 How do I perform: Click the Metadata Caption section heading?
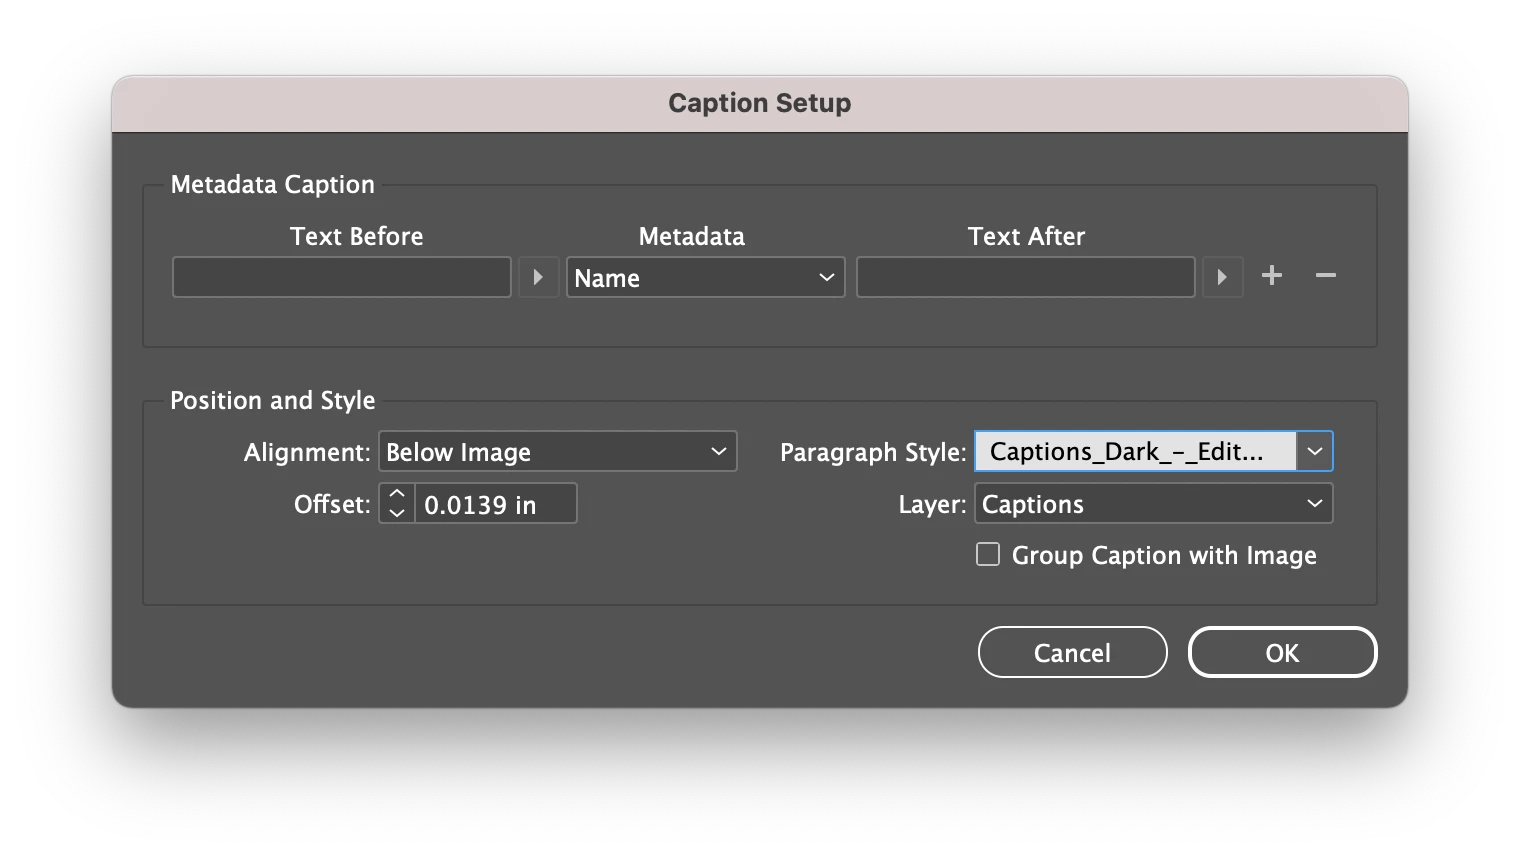[x=272, y=185]
